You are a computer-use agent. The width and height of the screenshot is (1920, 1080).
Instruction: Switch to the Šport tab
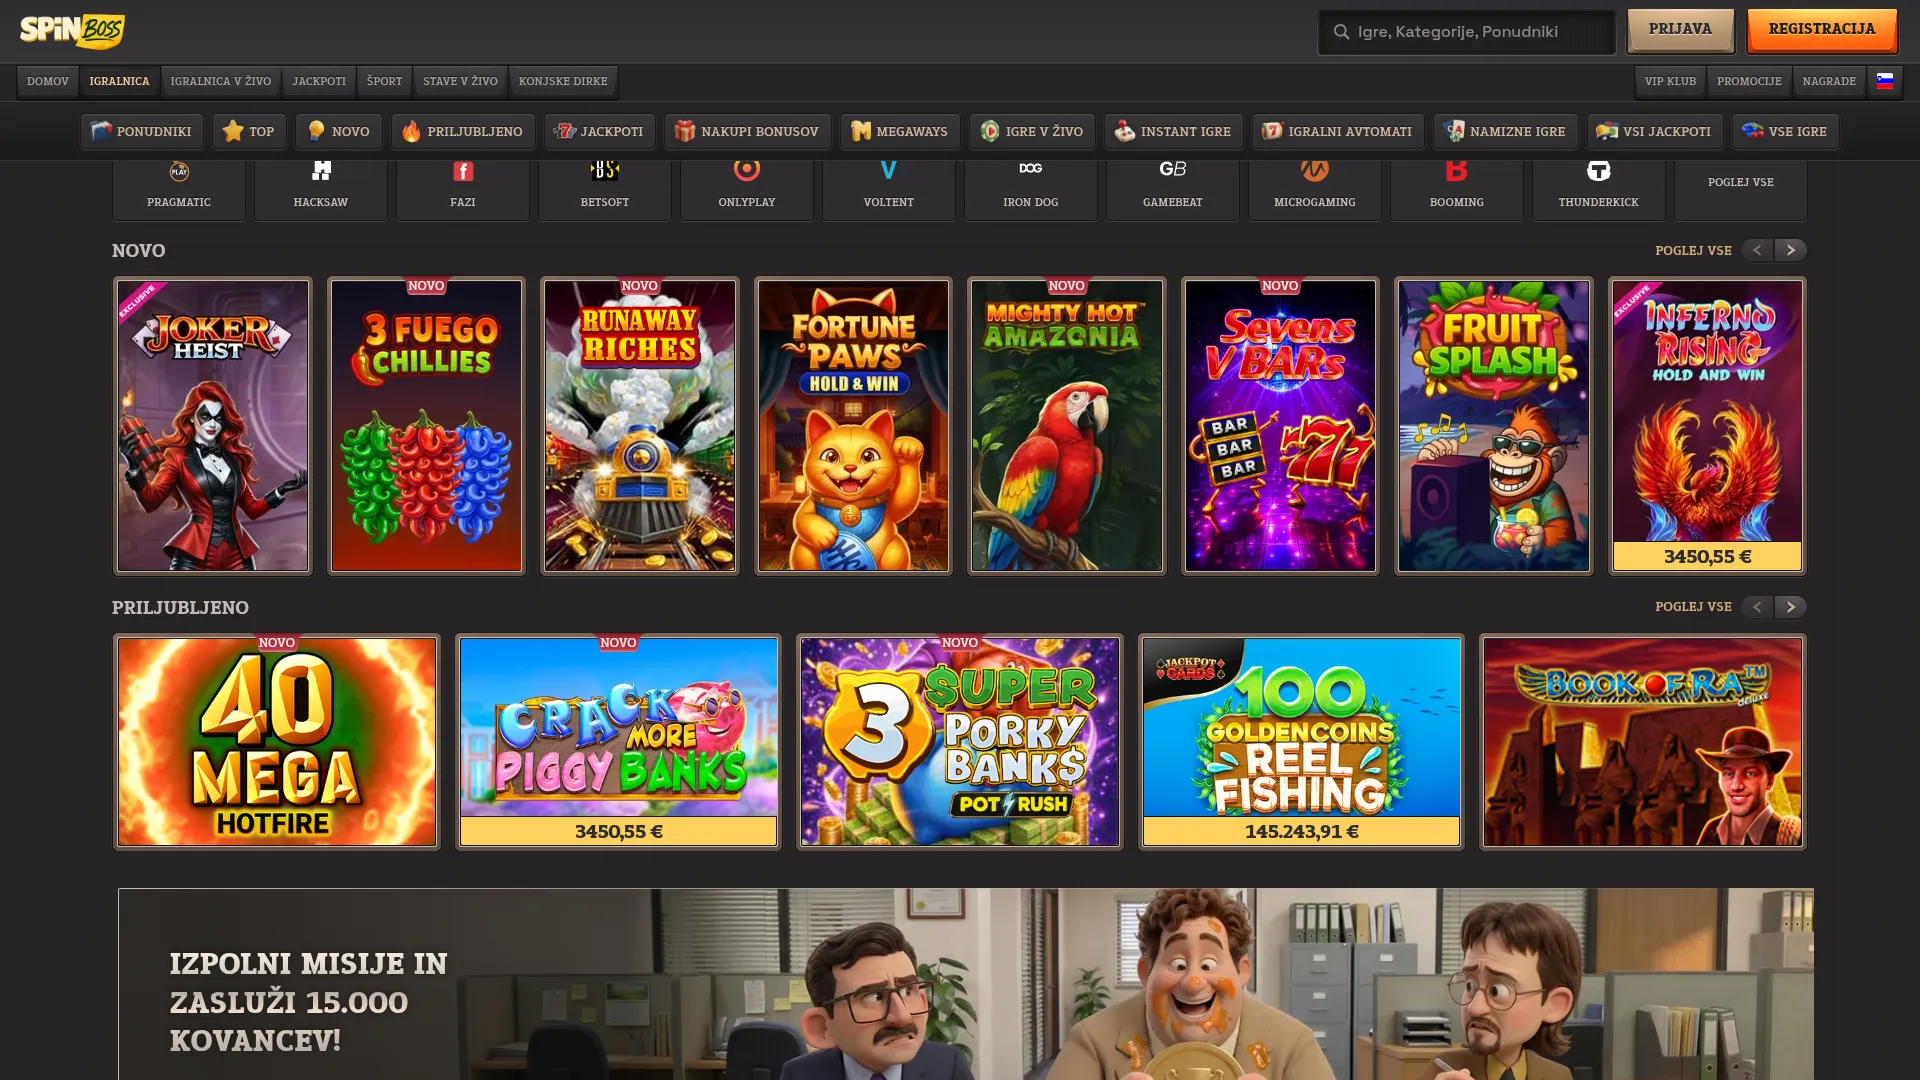coord(385,81)
